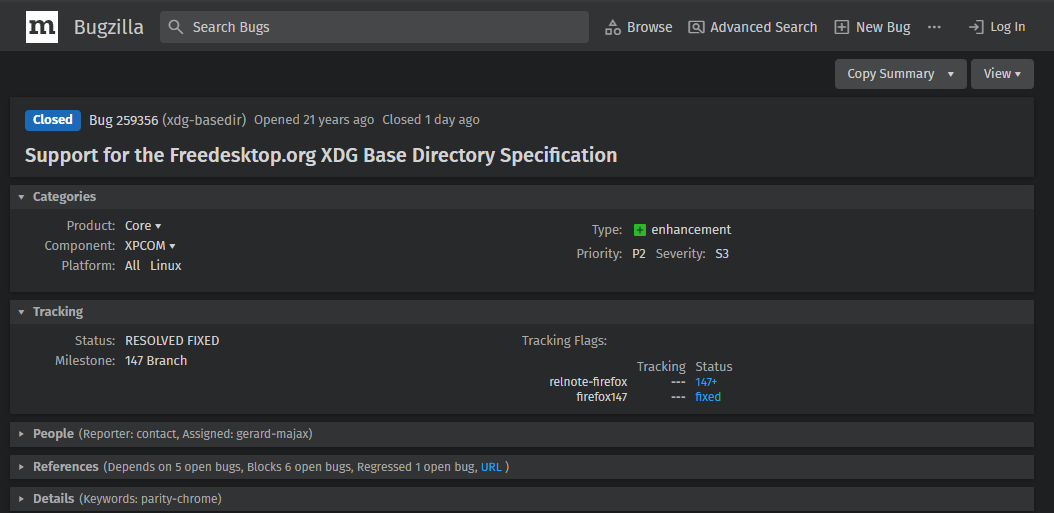Click the Mozilla logo icon
1054x513 pixels.
[x=42, y=27]
